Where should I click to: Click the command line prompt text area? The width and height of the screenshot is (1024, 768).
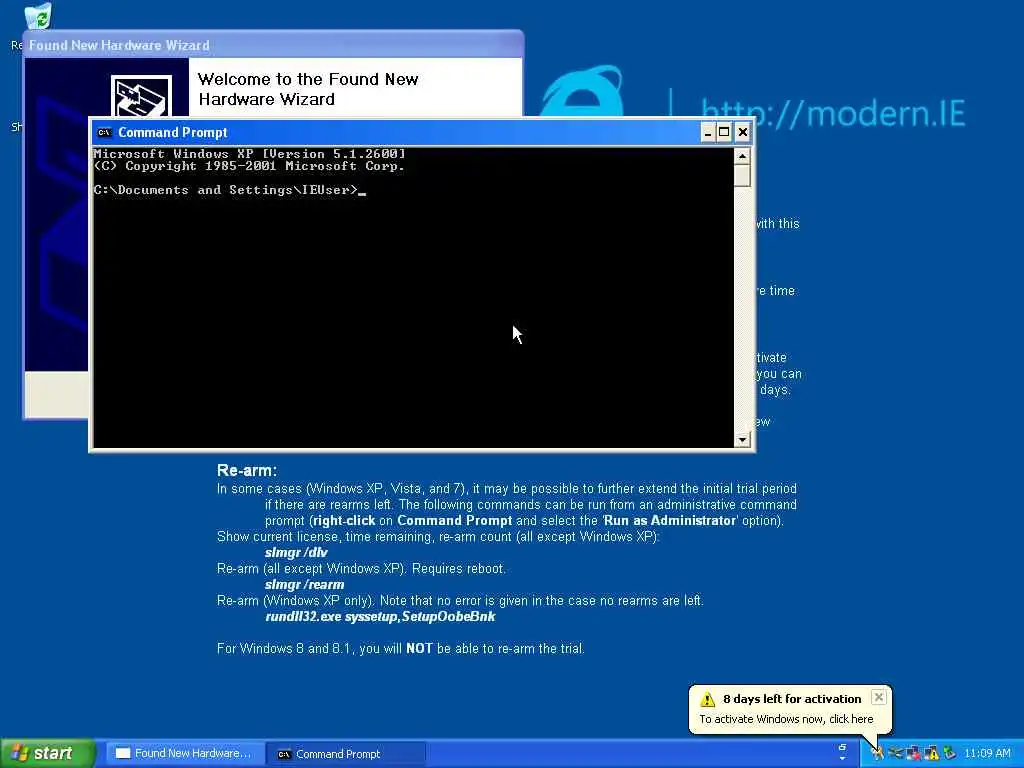click(x=226, y=190)
